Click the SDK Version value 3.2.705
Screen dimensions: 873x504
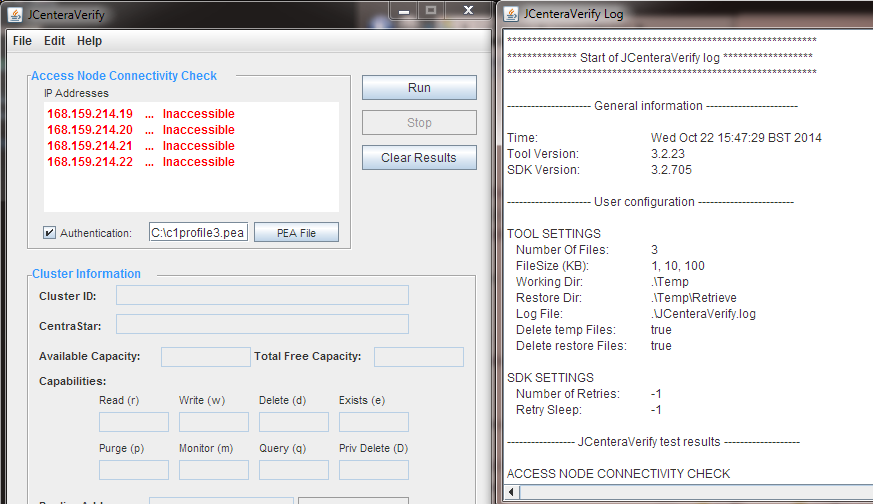tap(671, 170)
